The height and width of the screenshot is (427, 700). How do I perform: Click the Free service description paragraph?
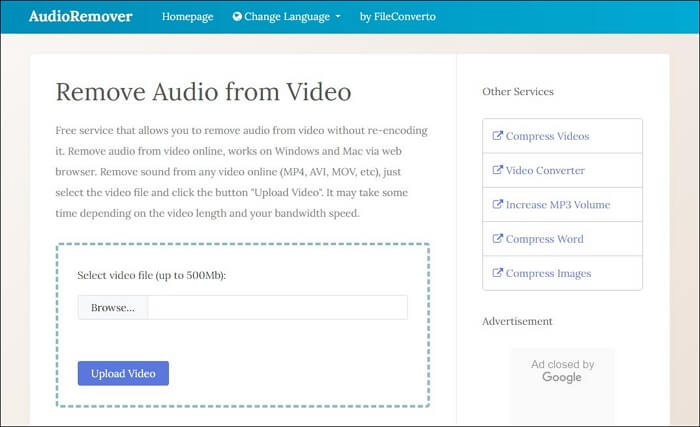click(x=241, y=172)
